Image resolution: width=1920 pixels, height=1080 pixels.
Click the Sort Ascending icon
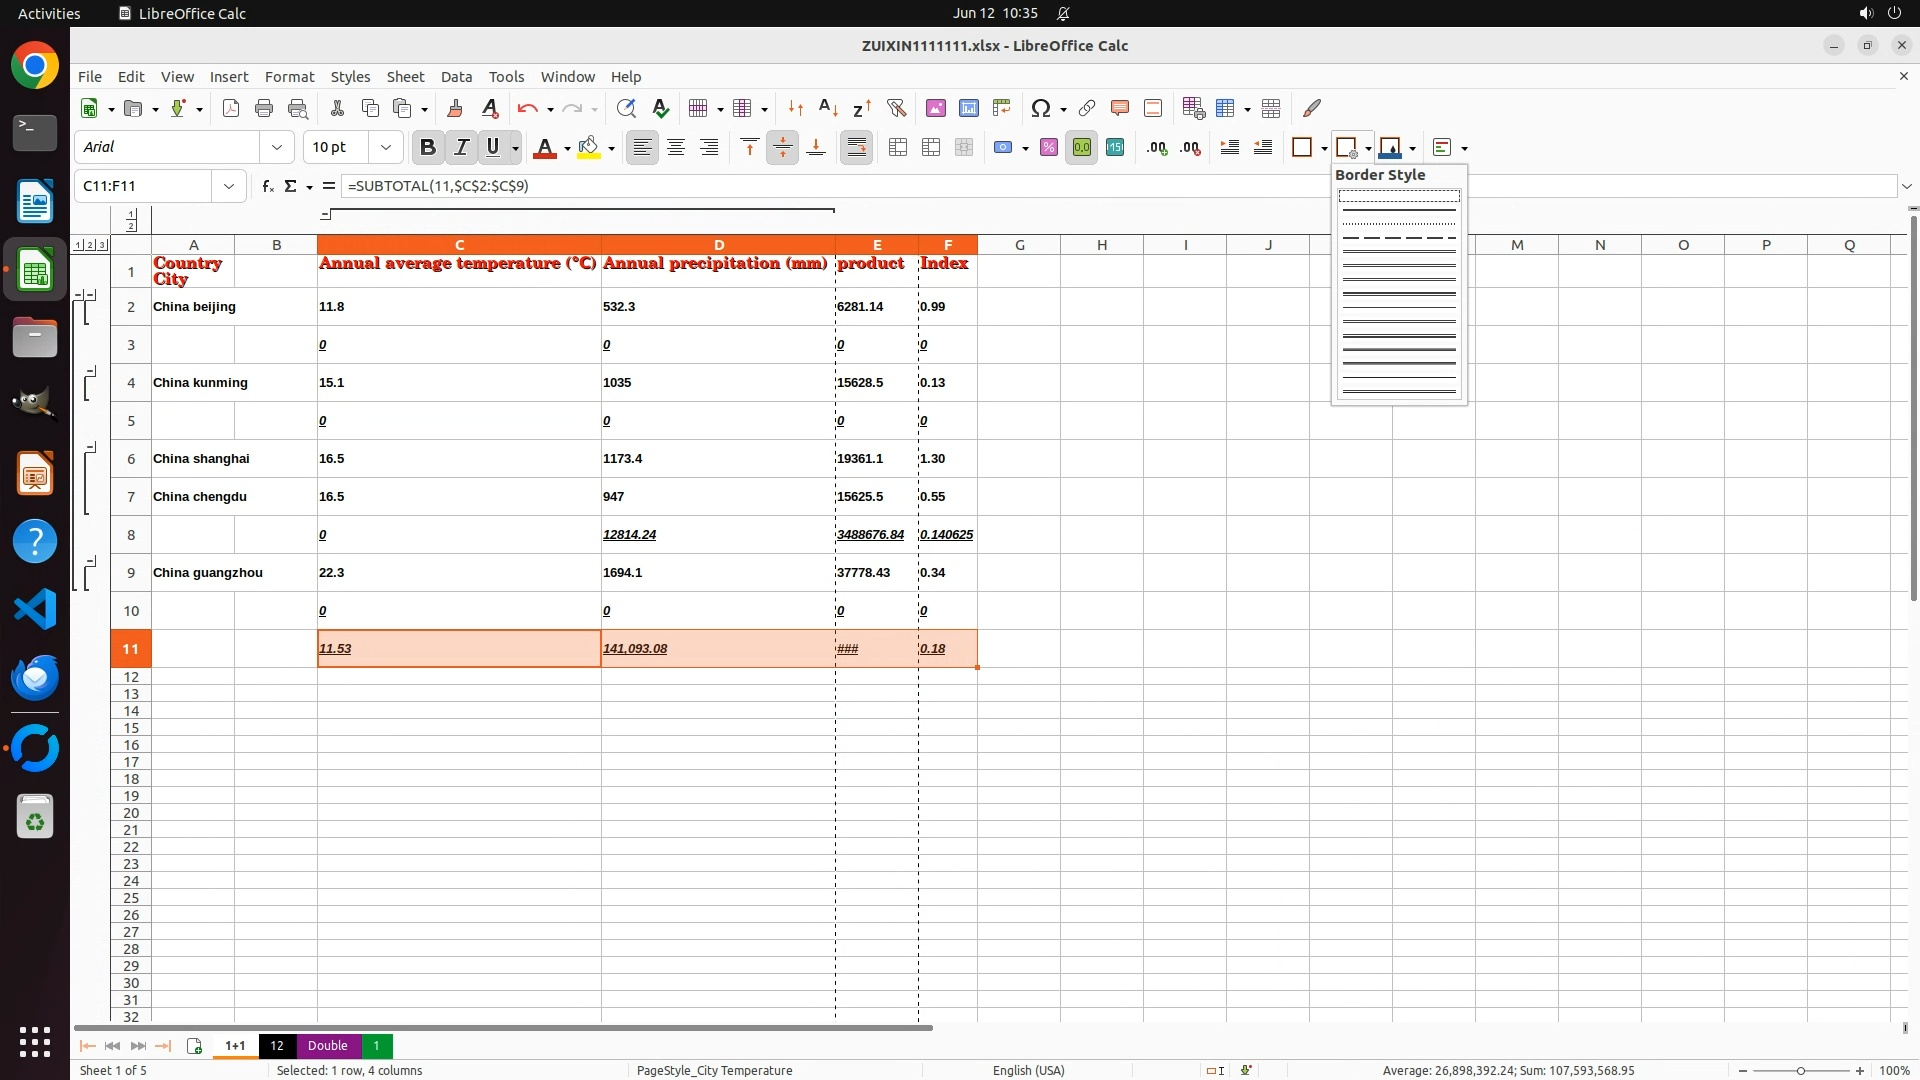click(828, 108)
